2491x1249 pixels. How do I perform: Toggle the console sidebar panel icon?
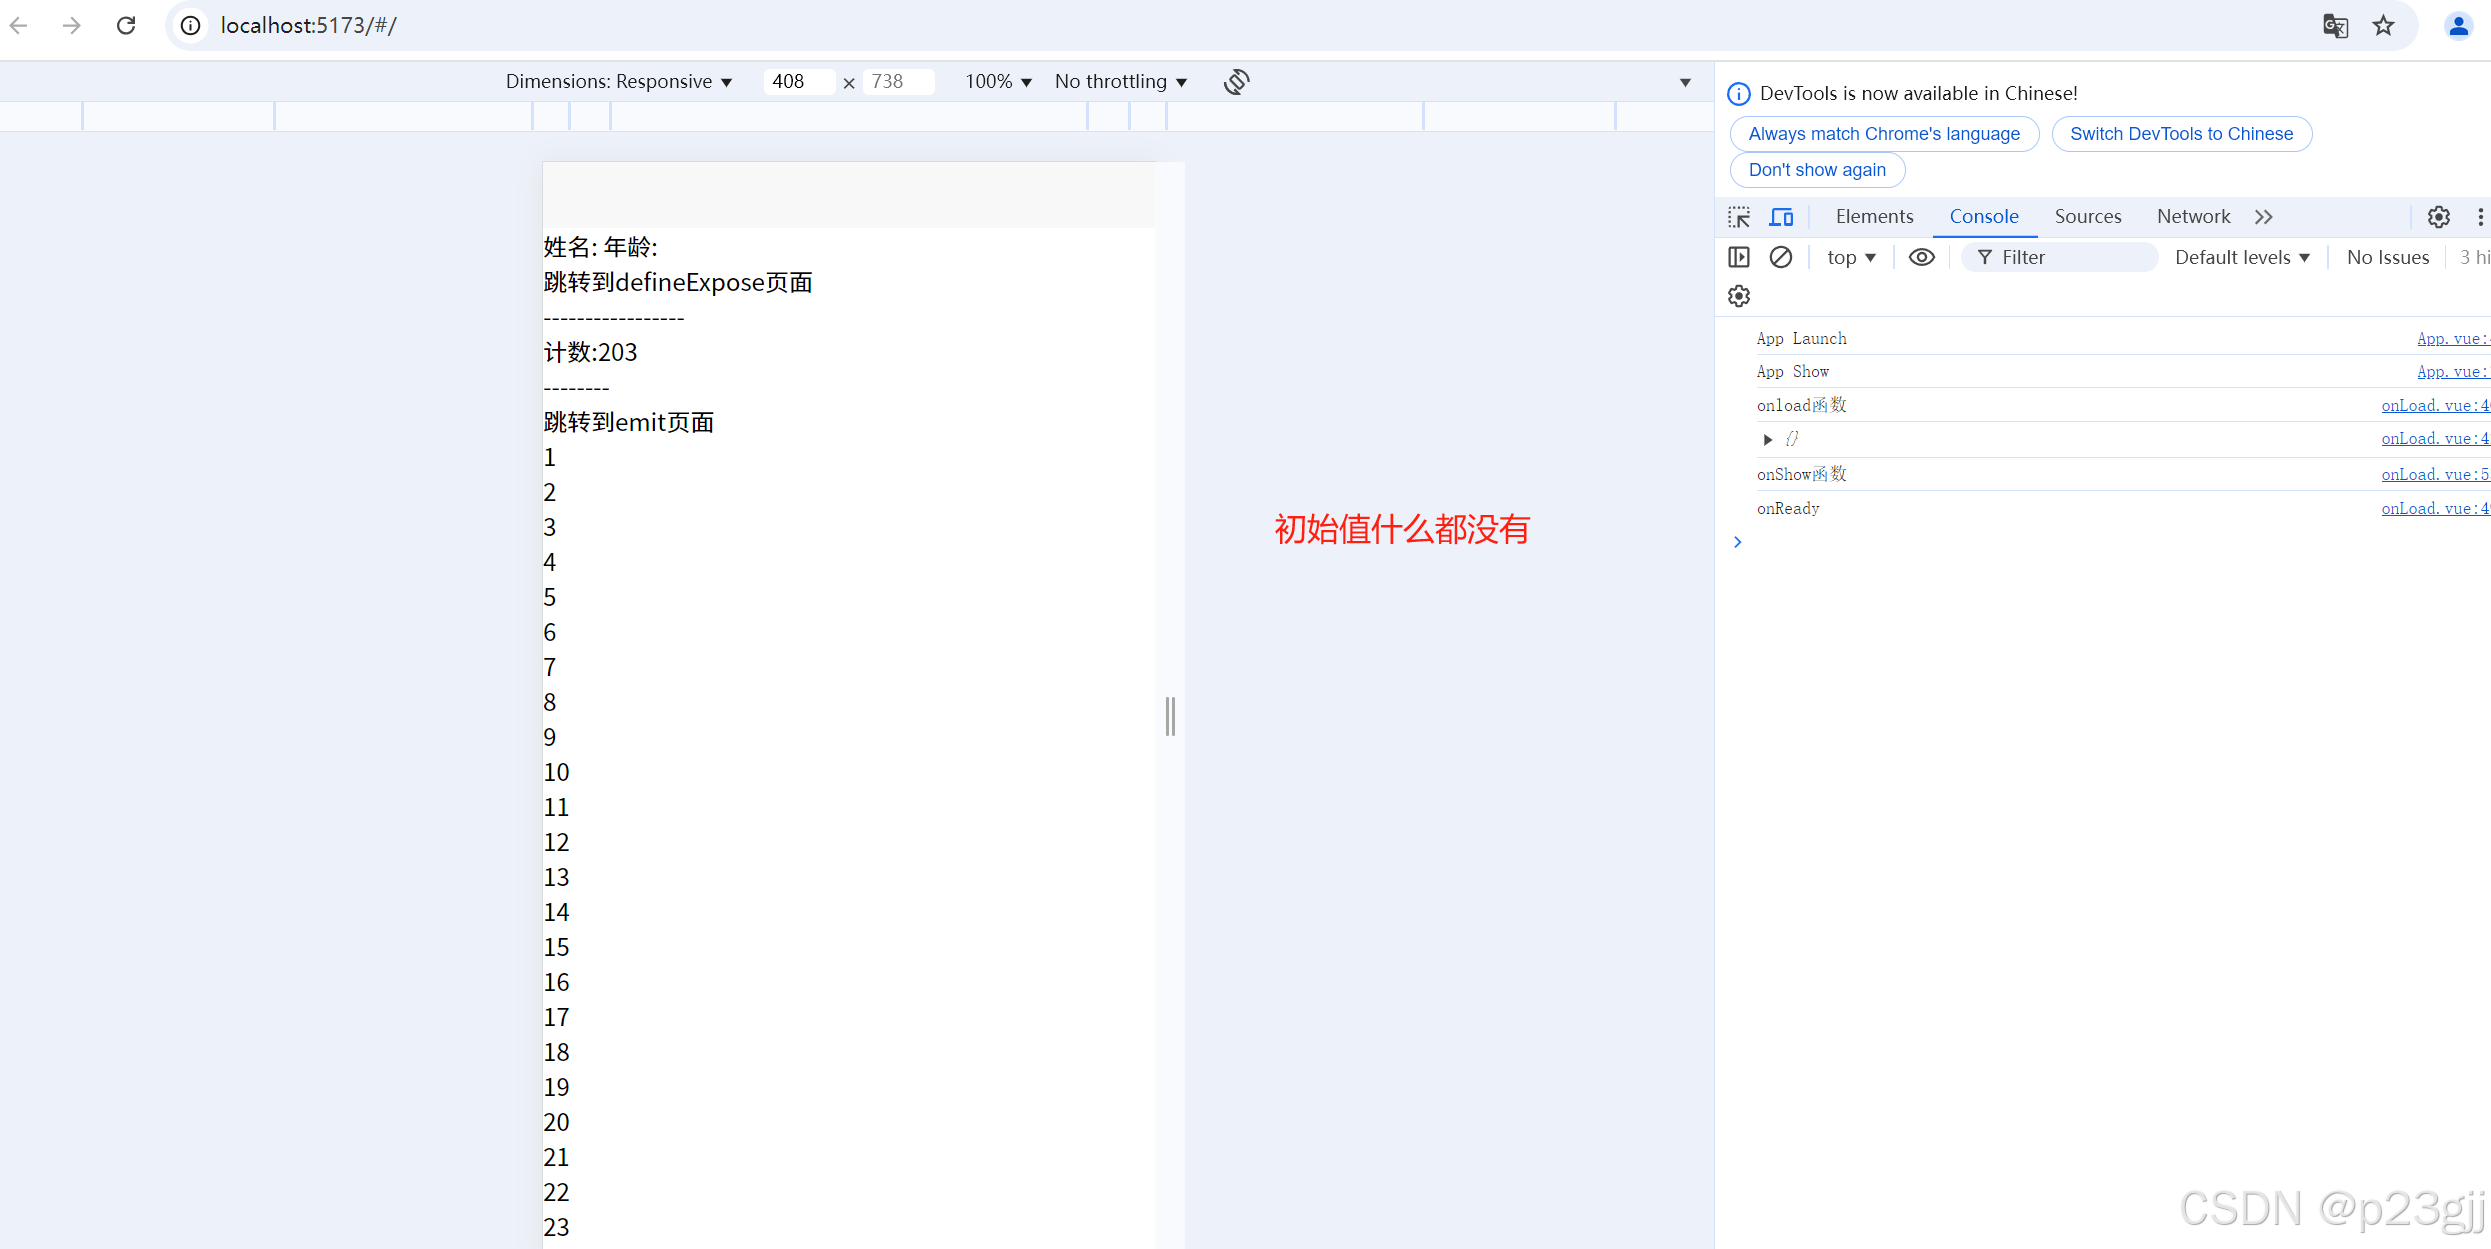pos(1739,257)
